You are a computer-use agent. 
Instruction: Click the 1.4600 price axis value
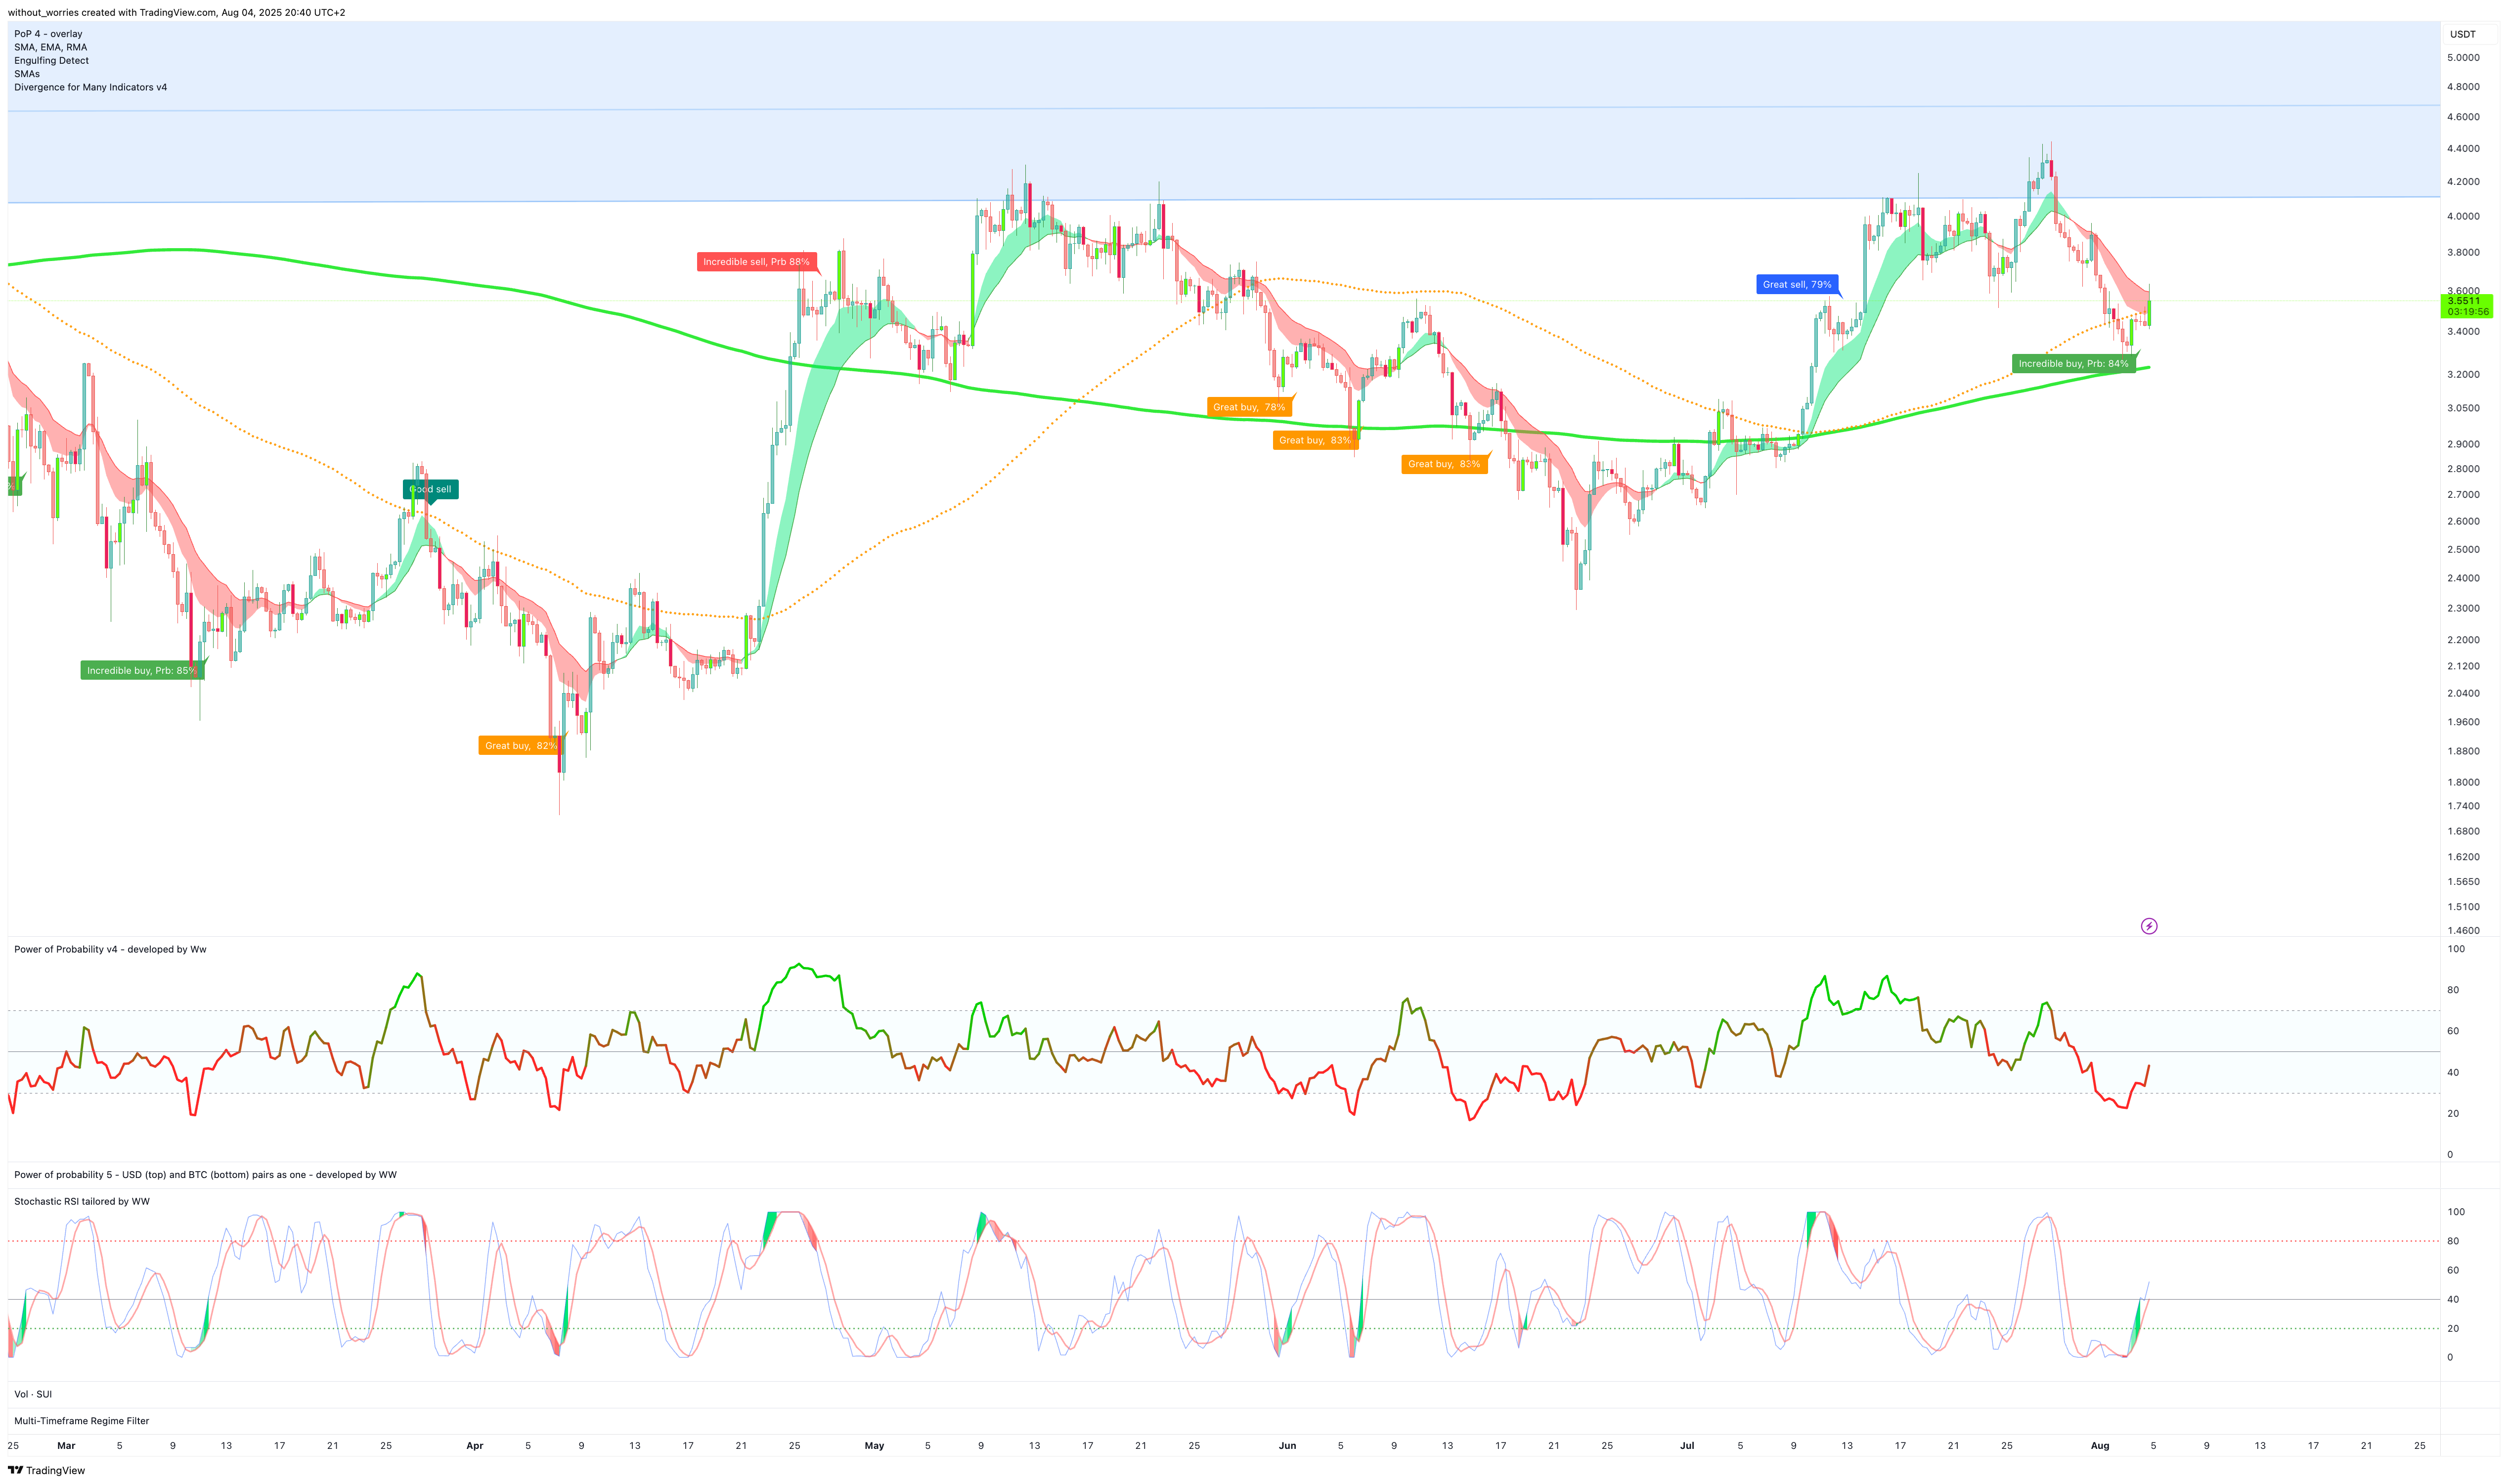pos(2463,930)
